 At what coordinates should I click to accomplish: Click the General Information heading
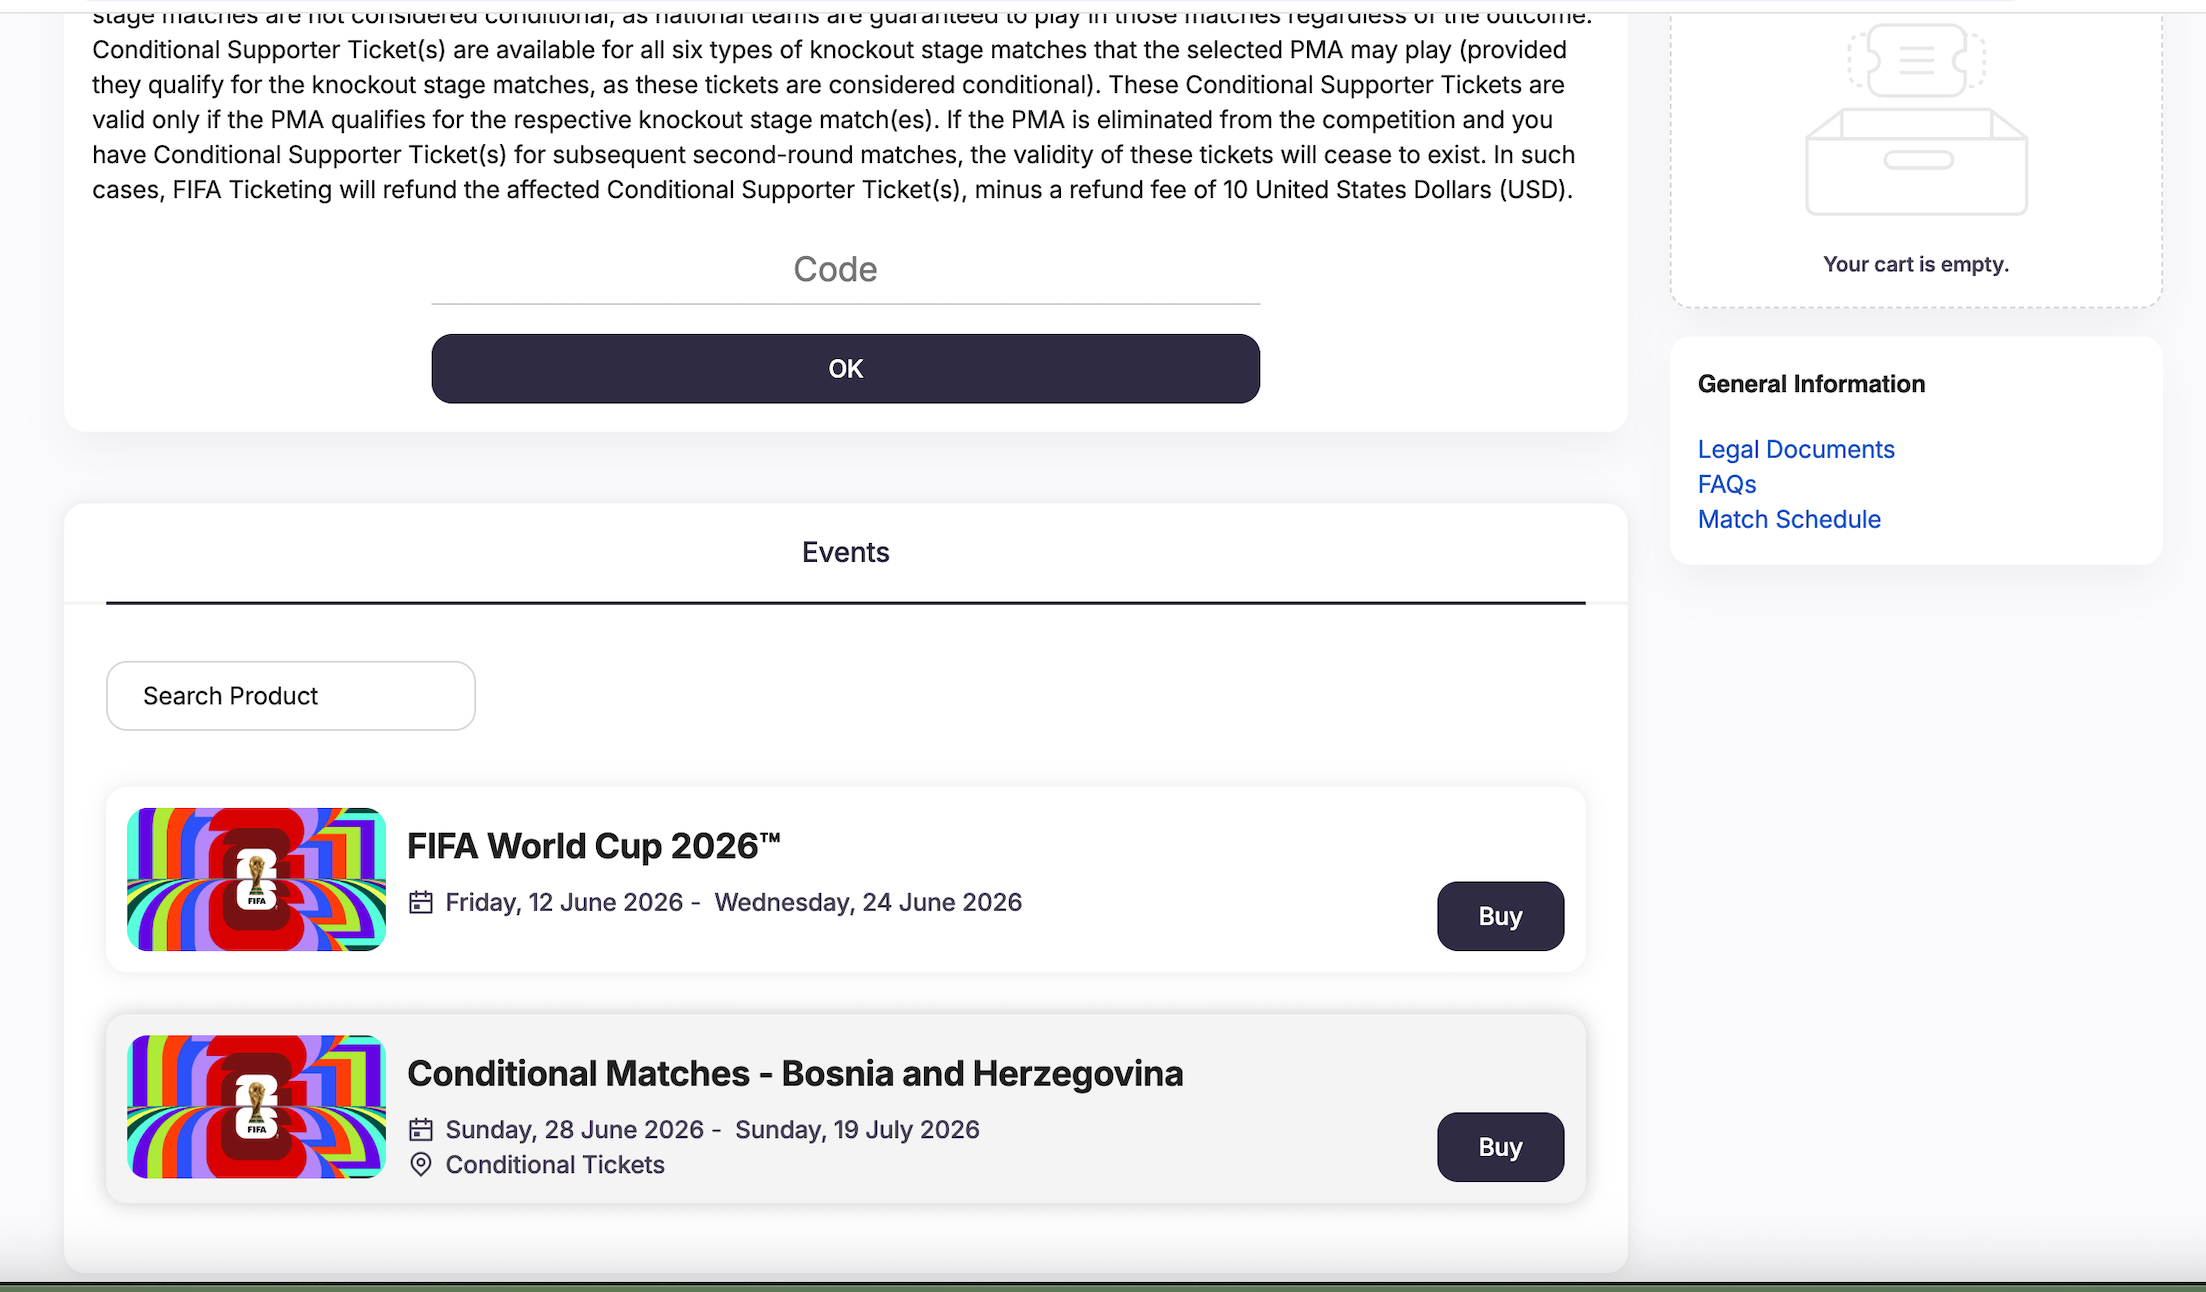pos(1811,384)
